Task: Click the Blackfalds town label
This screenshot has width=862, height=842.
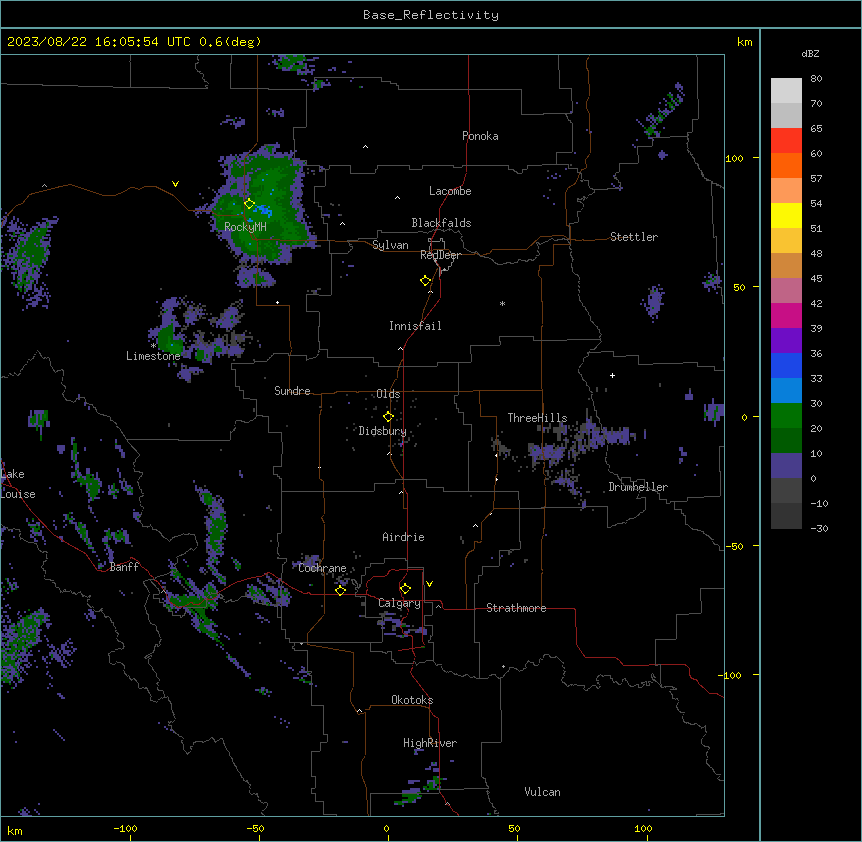Action: (441, 223)
